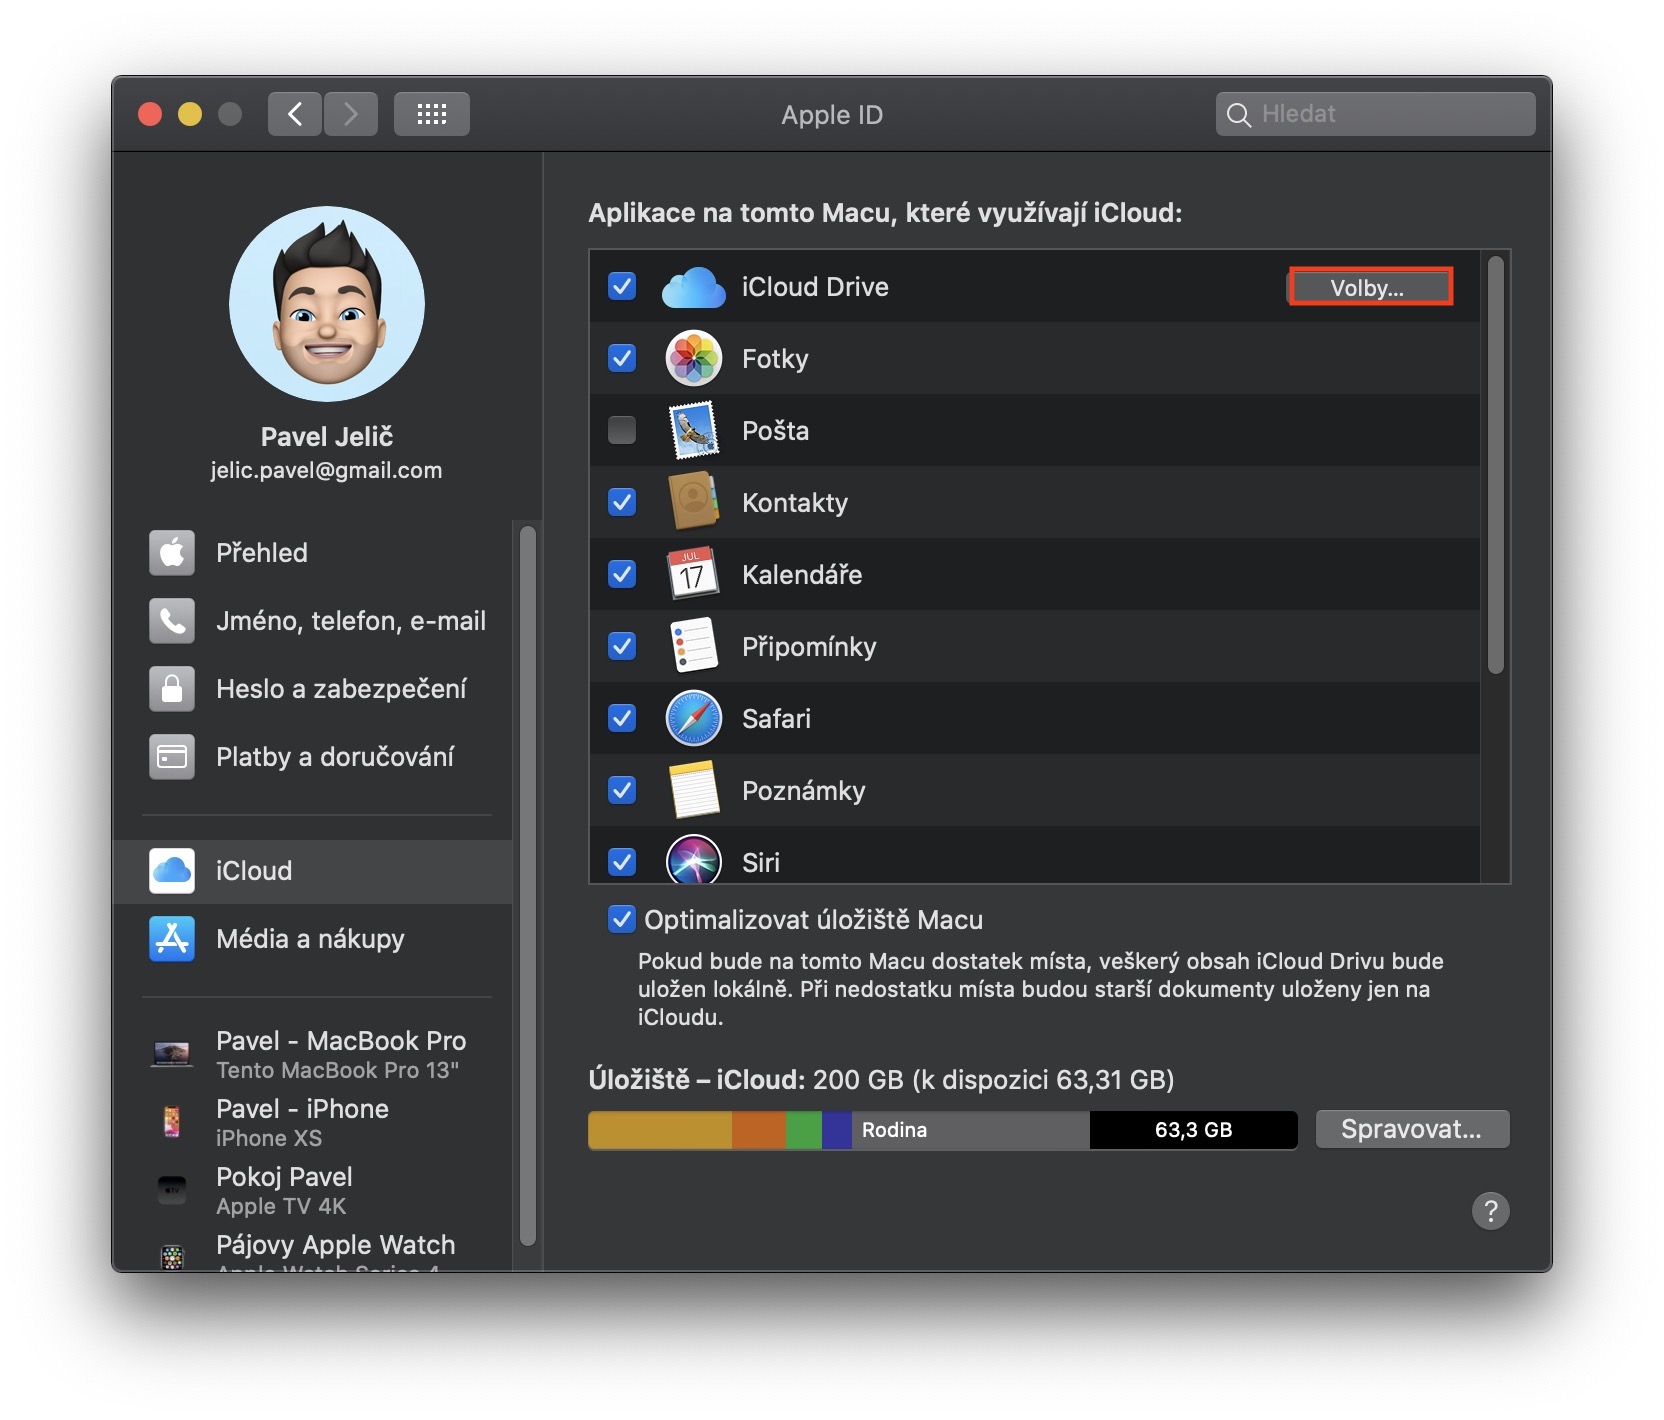Viewport: 1664px width, 1420px height.
Task: Click the blue storage bar segment
Action: 837,1130
